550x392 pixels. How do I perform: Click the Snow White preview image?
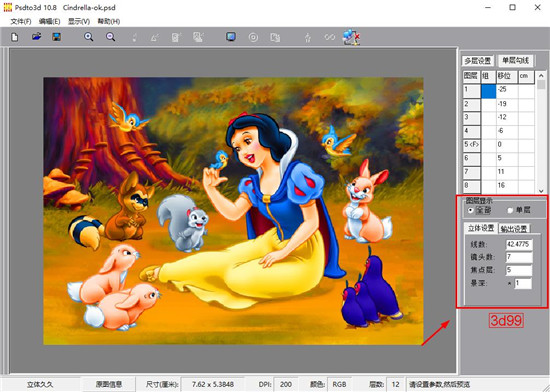point(233,211)
